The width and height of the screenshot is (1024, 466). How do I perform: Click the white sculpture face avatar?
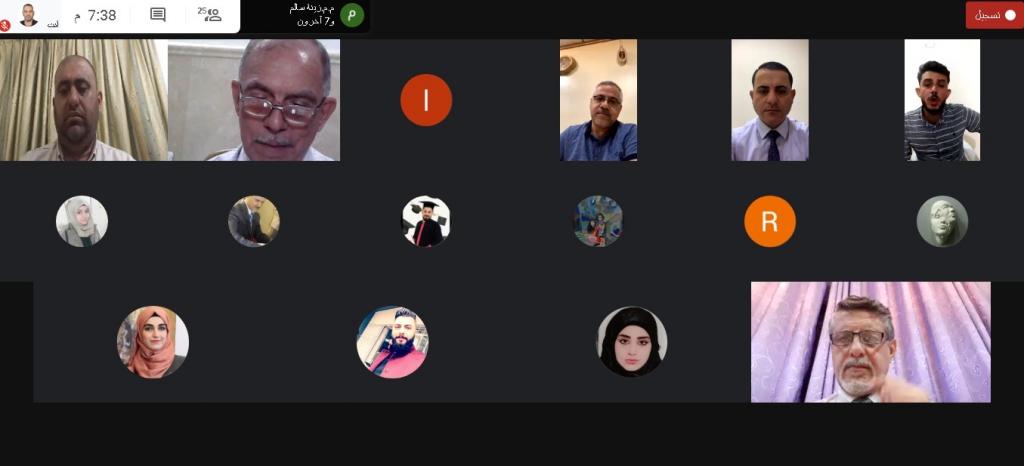pyautogui.click(x=942, y=221)
